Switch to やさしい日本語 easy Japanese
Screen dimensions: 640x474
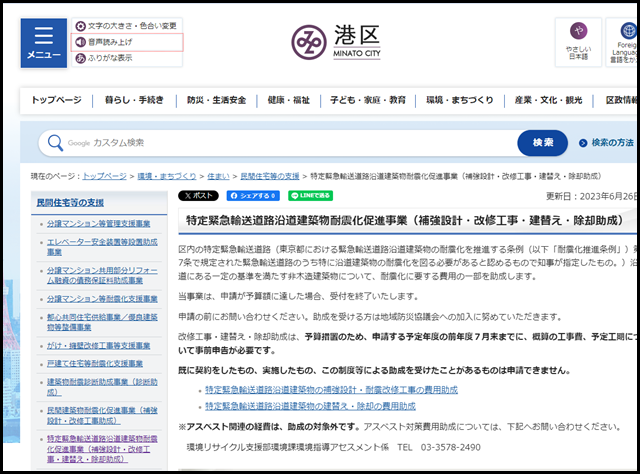pyautogui.click(x=578, y=42)
